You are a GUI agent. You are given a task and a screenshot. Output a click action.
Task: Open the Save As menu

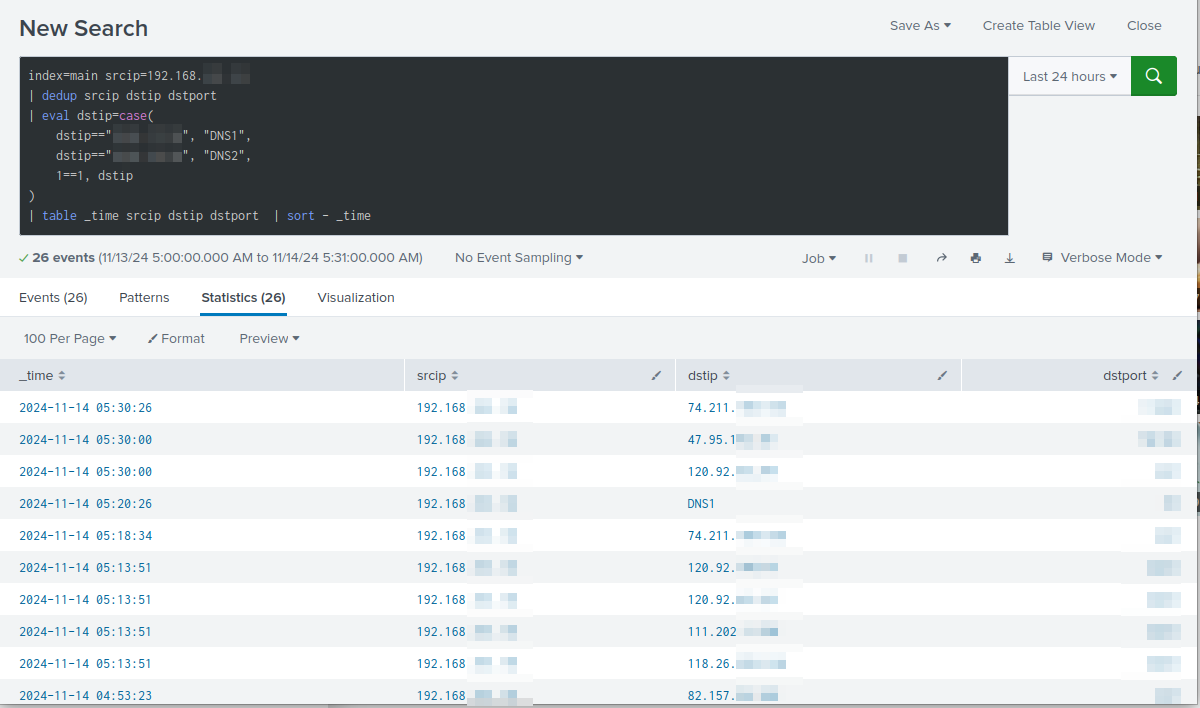(x=920, y=26)
